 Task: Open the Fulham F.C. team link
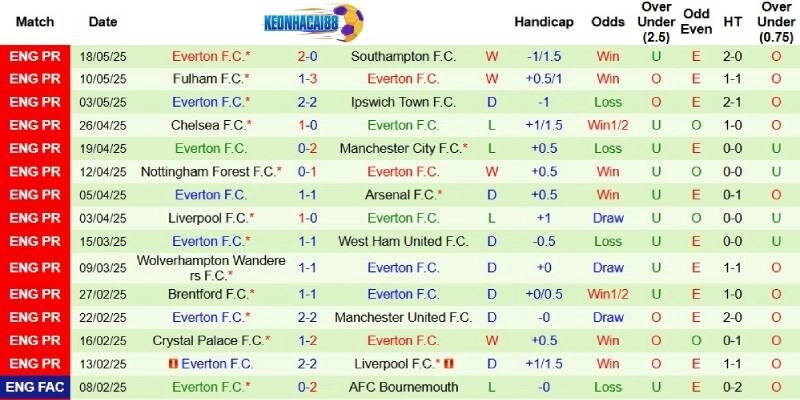[208, 78]
